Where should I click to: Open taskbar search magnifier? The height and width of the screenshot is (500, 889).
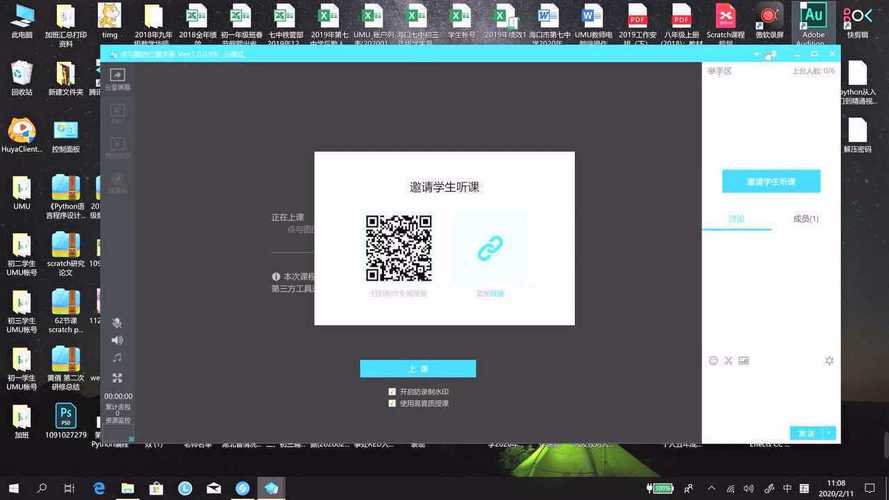click(x=42, y=488)
